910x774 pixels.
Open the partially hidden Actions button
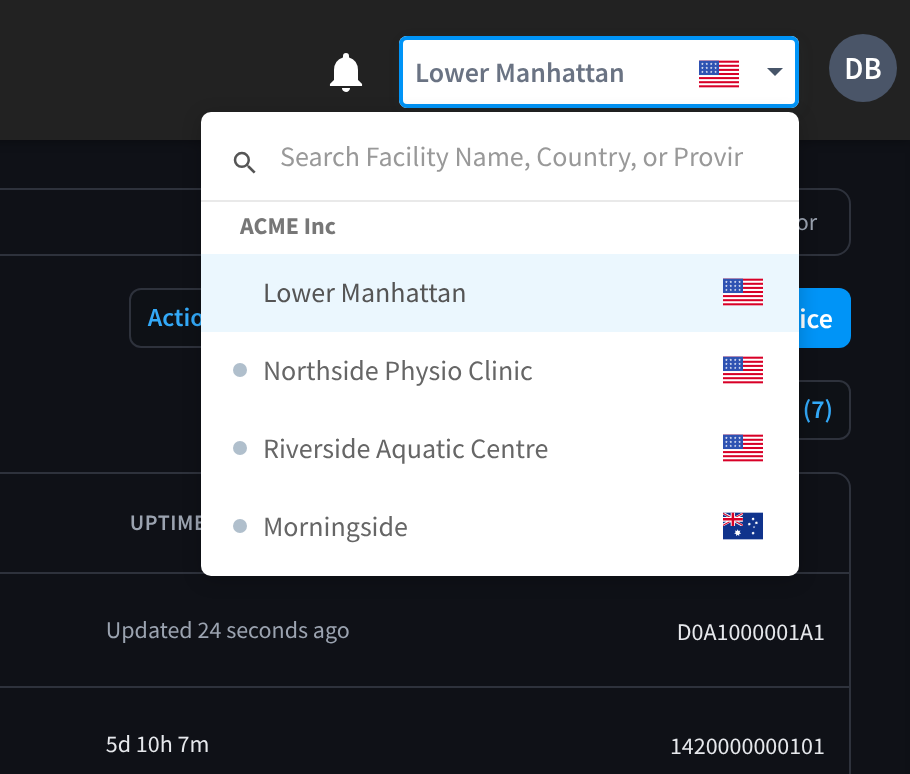(x=165, y=318)
